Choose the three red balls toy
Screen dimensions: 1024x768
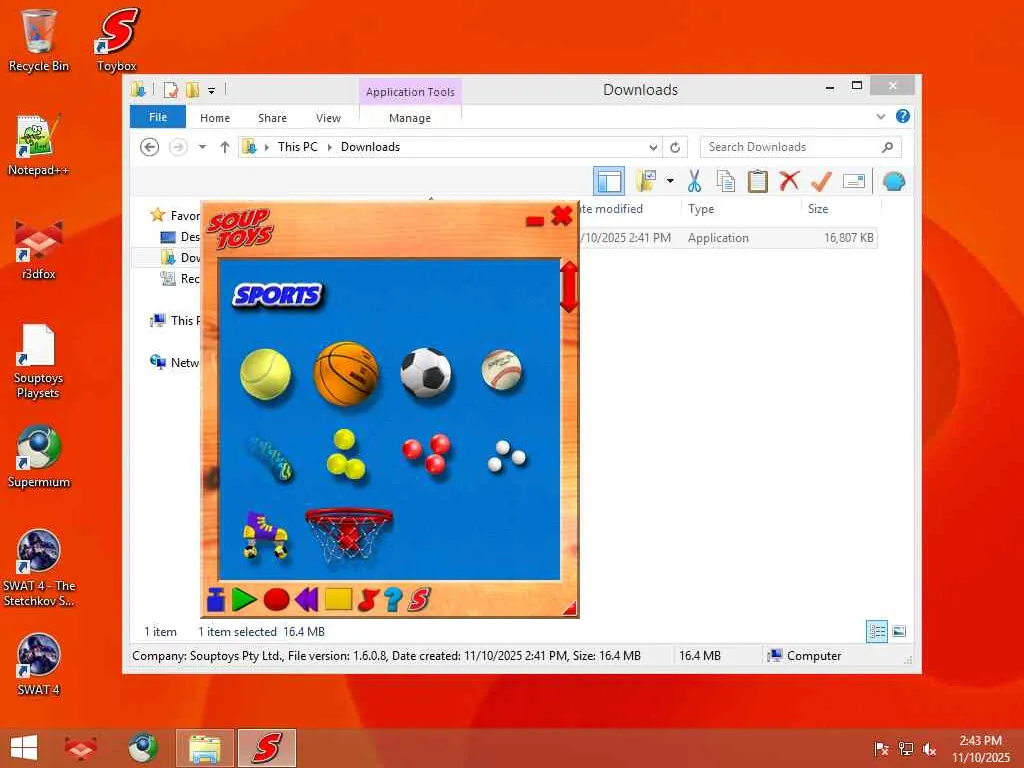(427, 453)
